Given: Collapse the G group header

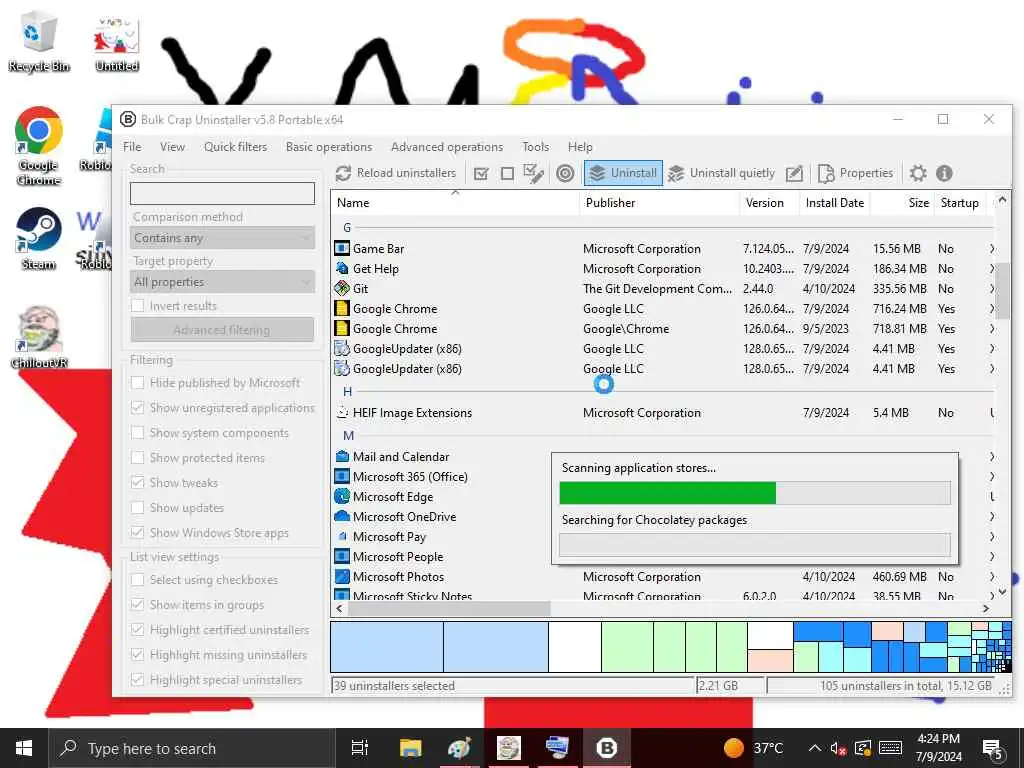Looking at the screenshot, I should (x=347, y=227).
